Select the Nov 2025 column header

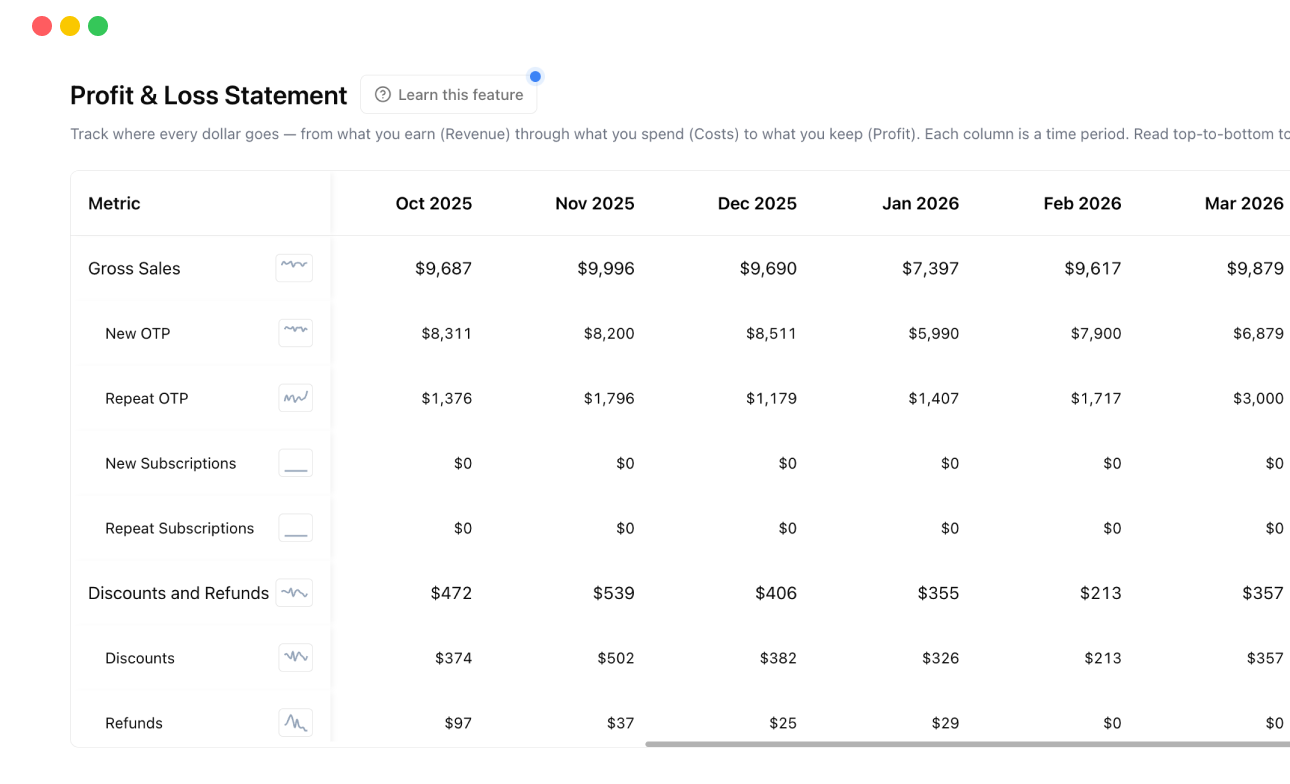[594, 203]
